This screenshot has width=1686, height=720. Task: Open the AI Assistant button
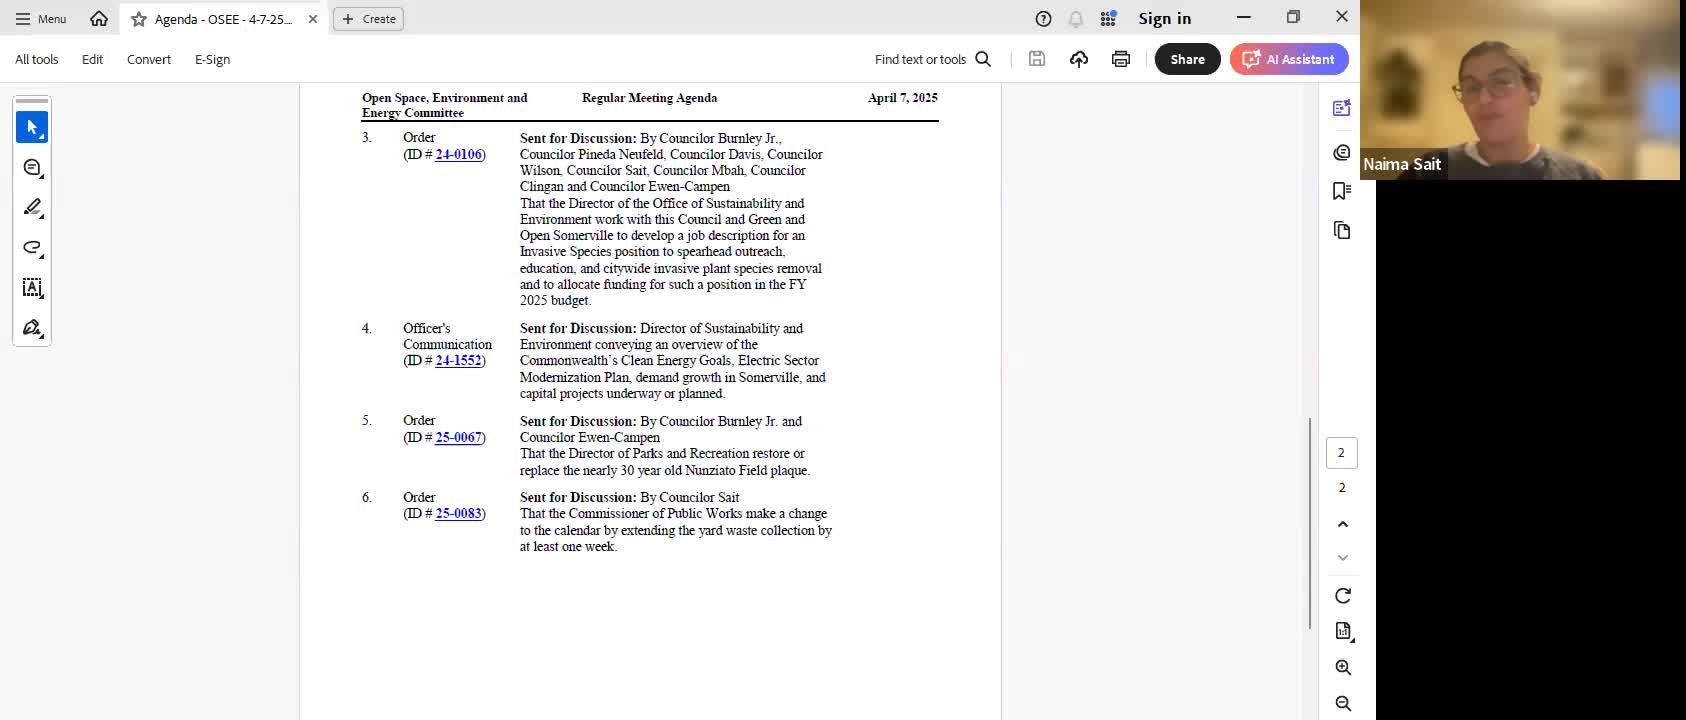point(1289,59)
